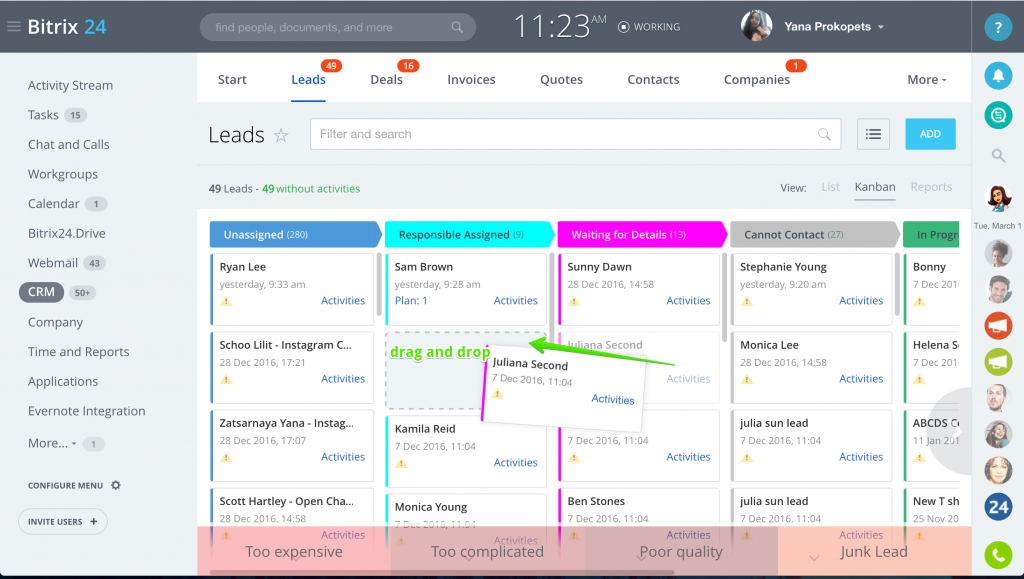Click Yana Prokopets profile avatar
This screenshot has width=1024, height=579.
(756, 26)
